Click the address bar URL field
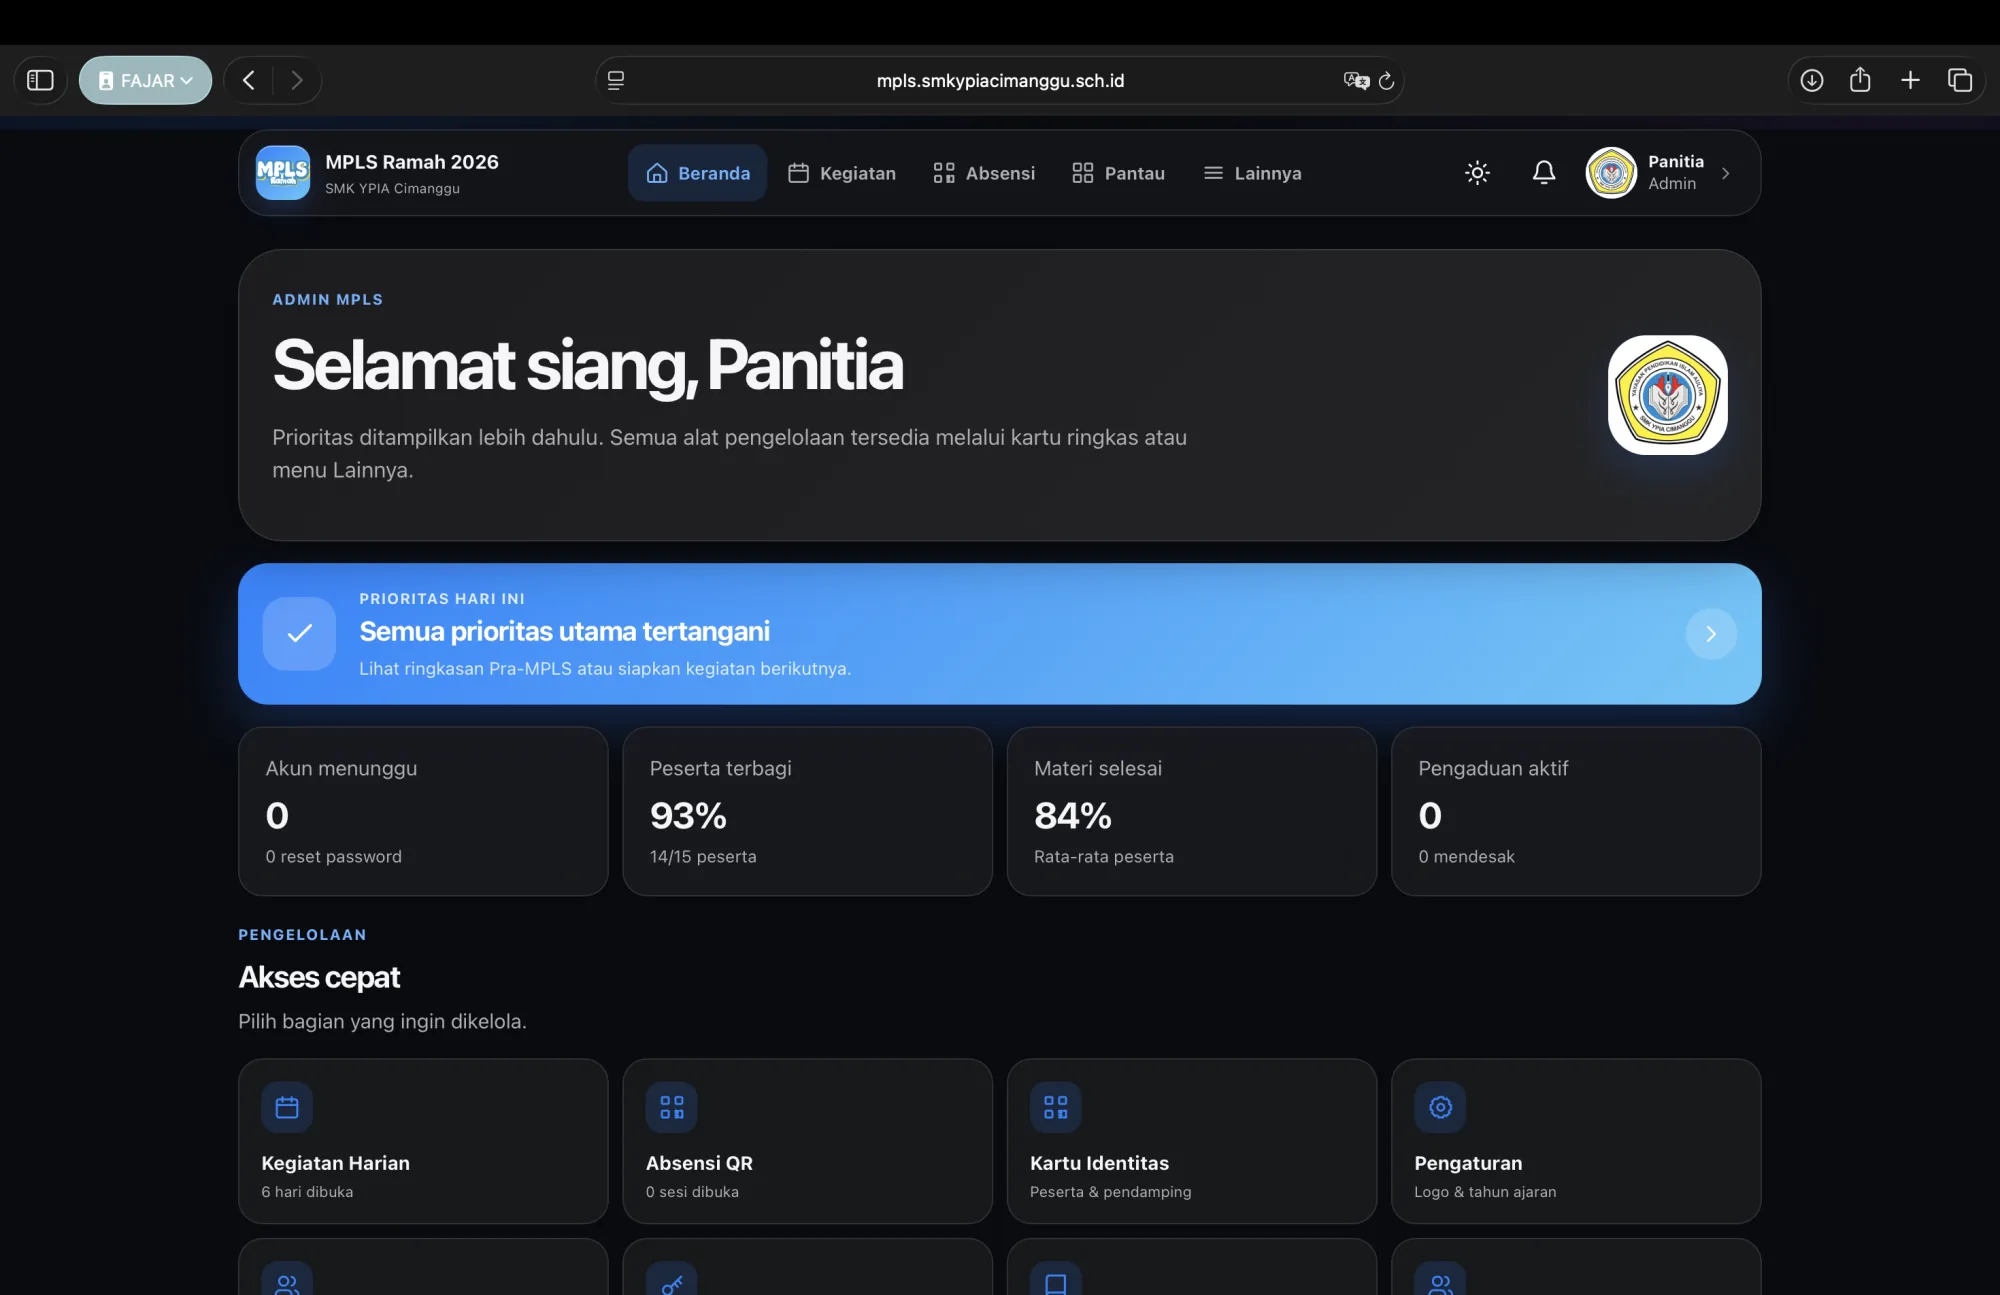Viewport: 2000px width, 1295px height. pyautogui.click(x=1000, y=80)
